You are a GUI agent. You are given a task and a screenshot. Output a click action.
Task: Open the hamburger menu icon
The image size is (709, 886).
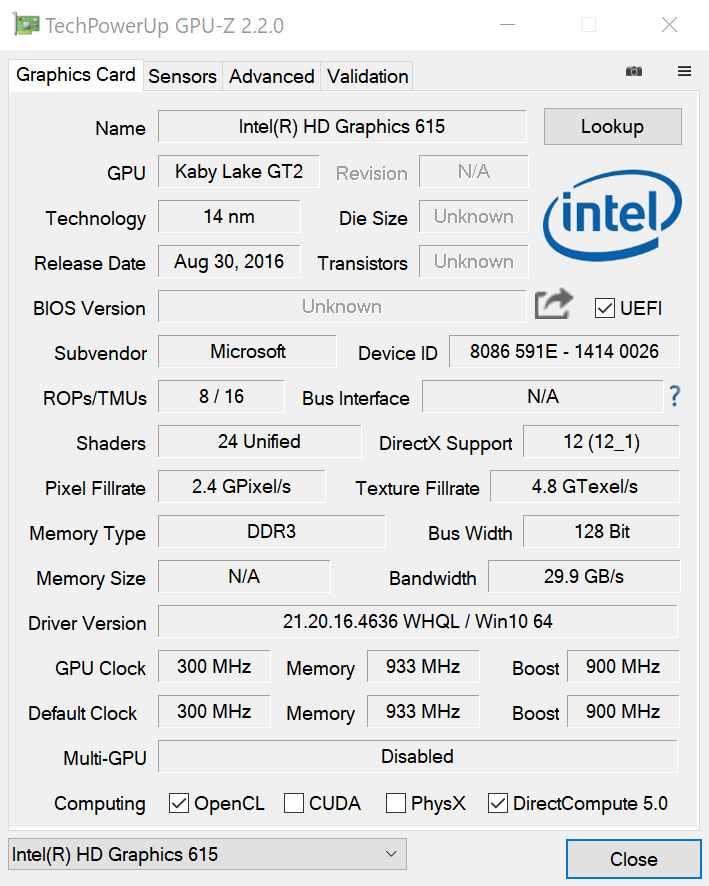tap(685, 71)
